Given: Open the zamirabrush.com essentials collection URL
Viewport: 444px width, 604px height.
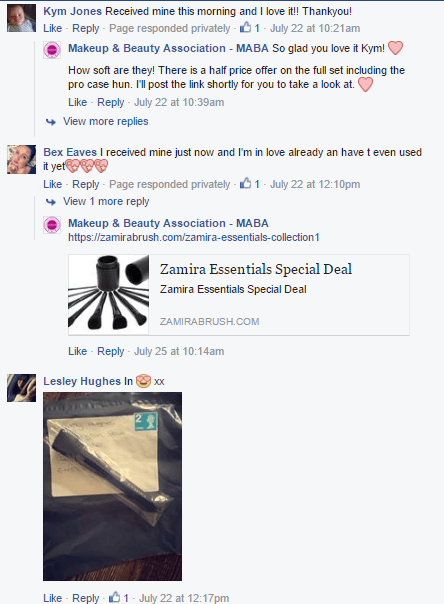Looking at the screenshot, I should tap(194, 237).
